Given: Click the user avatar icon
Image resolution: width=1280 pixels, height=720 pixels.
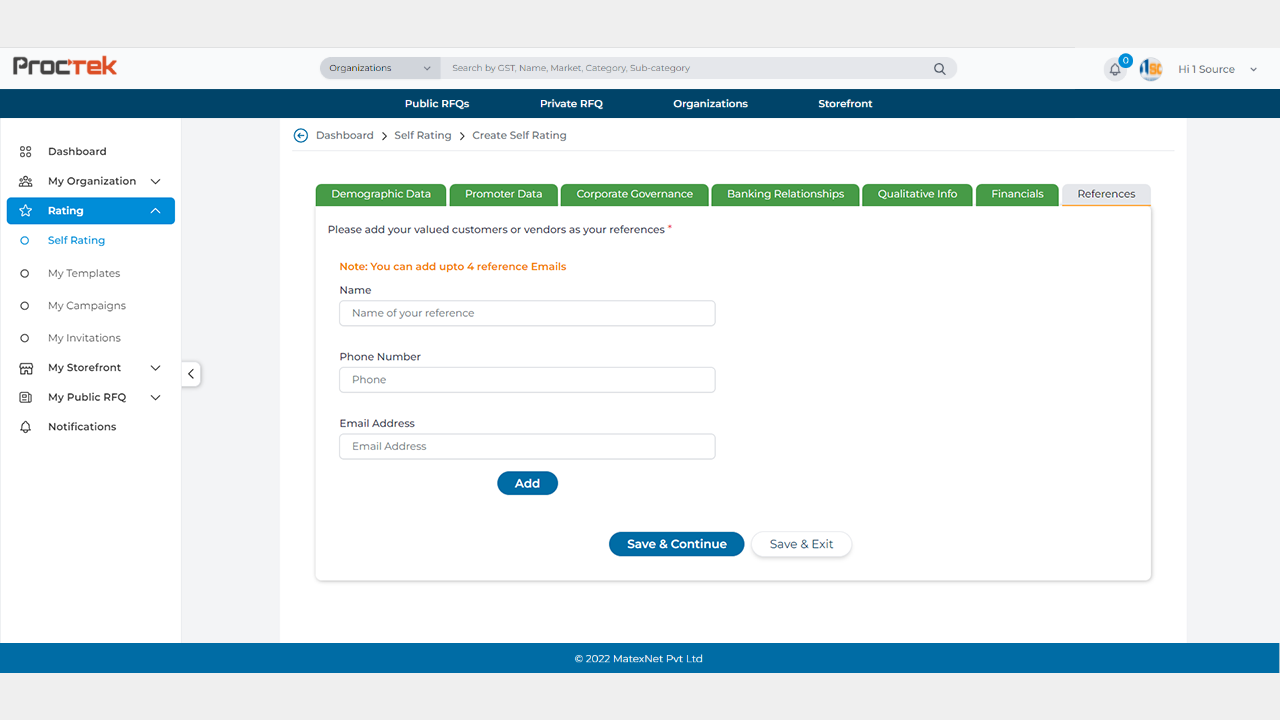Looking at the screenshot, I should click(1151, 69).
